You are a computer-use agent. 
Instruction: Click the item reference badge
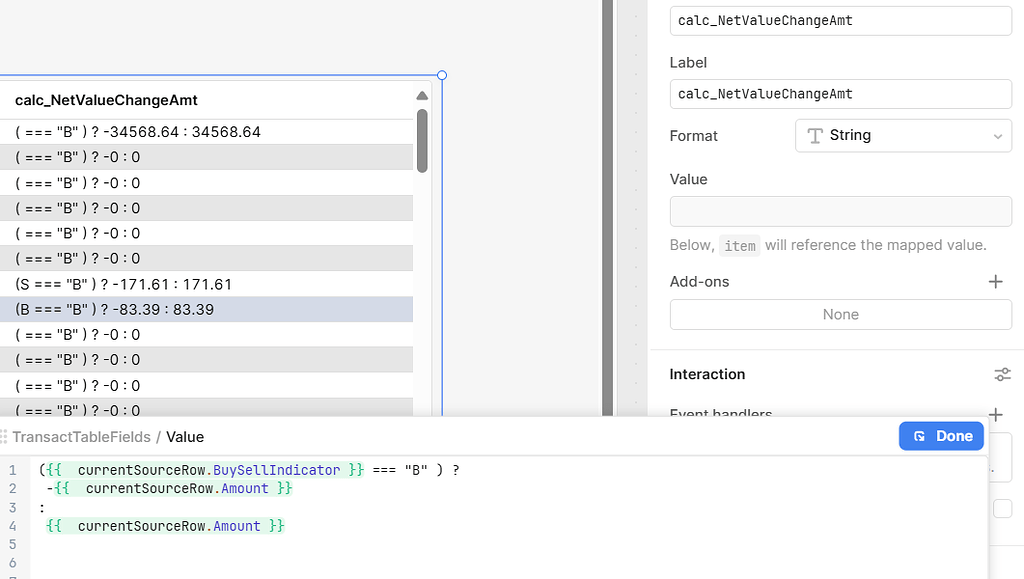click(740, 245)
